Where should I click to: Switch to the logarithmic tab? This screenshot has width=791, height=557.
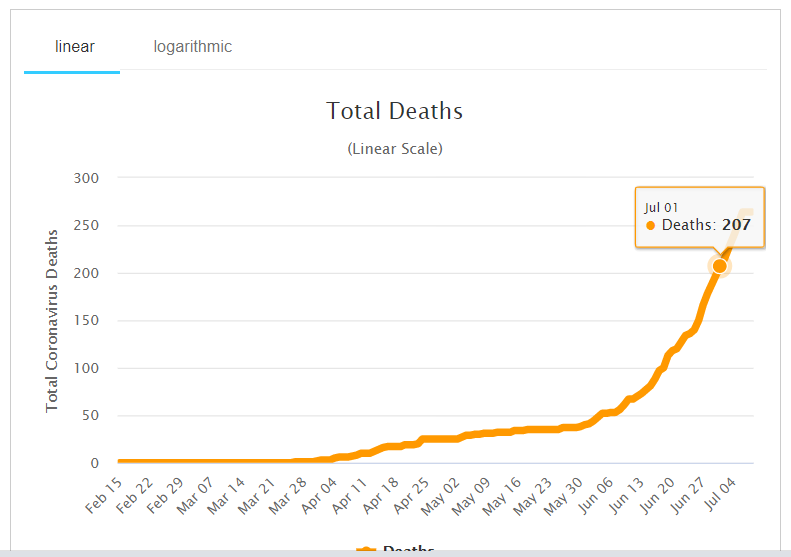point(192,47)
